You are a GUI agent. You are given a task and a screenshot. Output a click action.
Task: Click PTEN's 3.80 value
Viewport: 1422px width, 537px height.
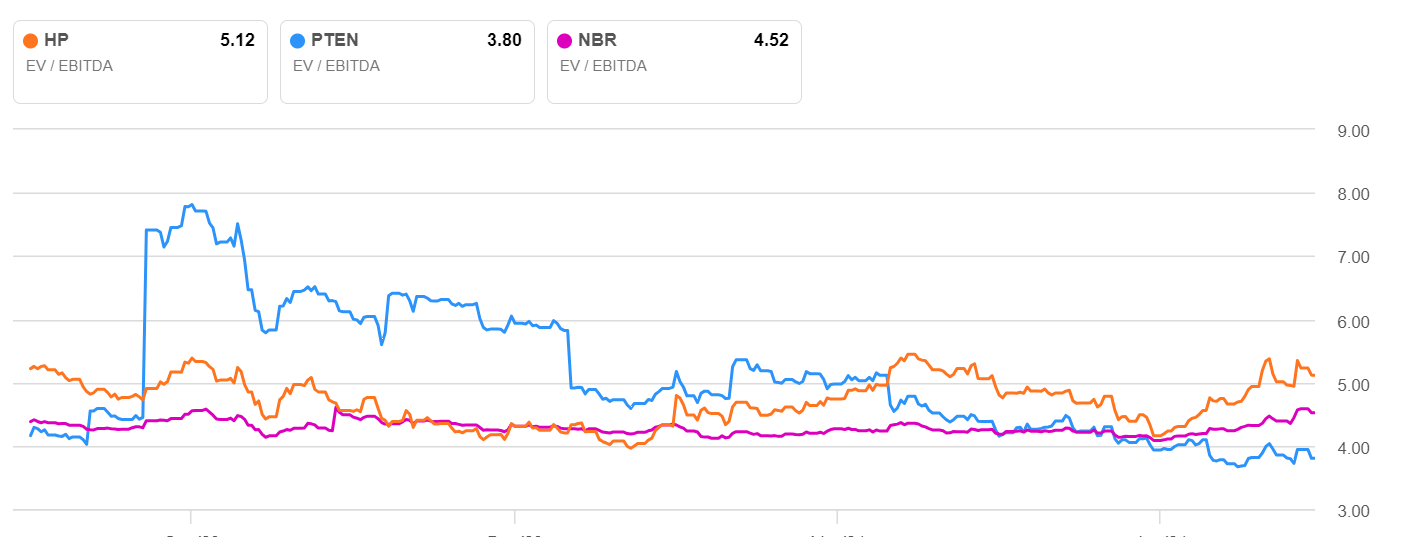(x=504, y=41)
